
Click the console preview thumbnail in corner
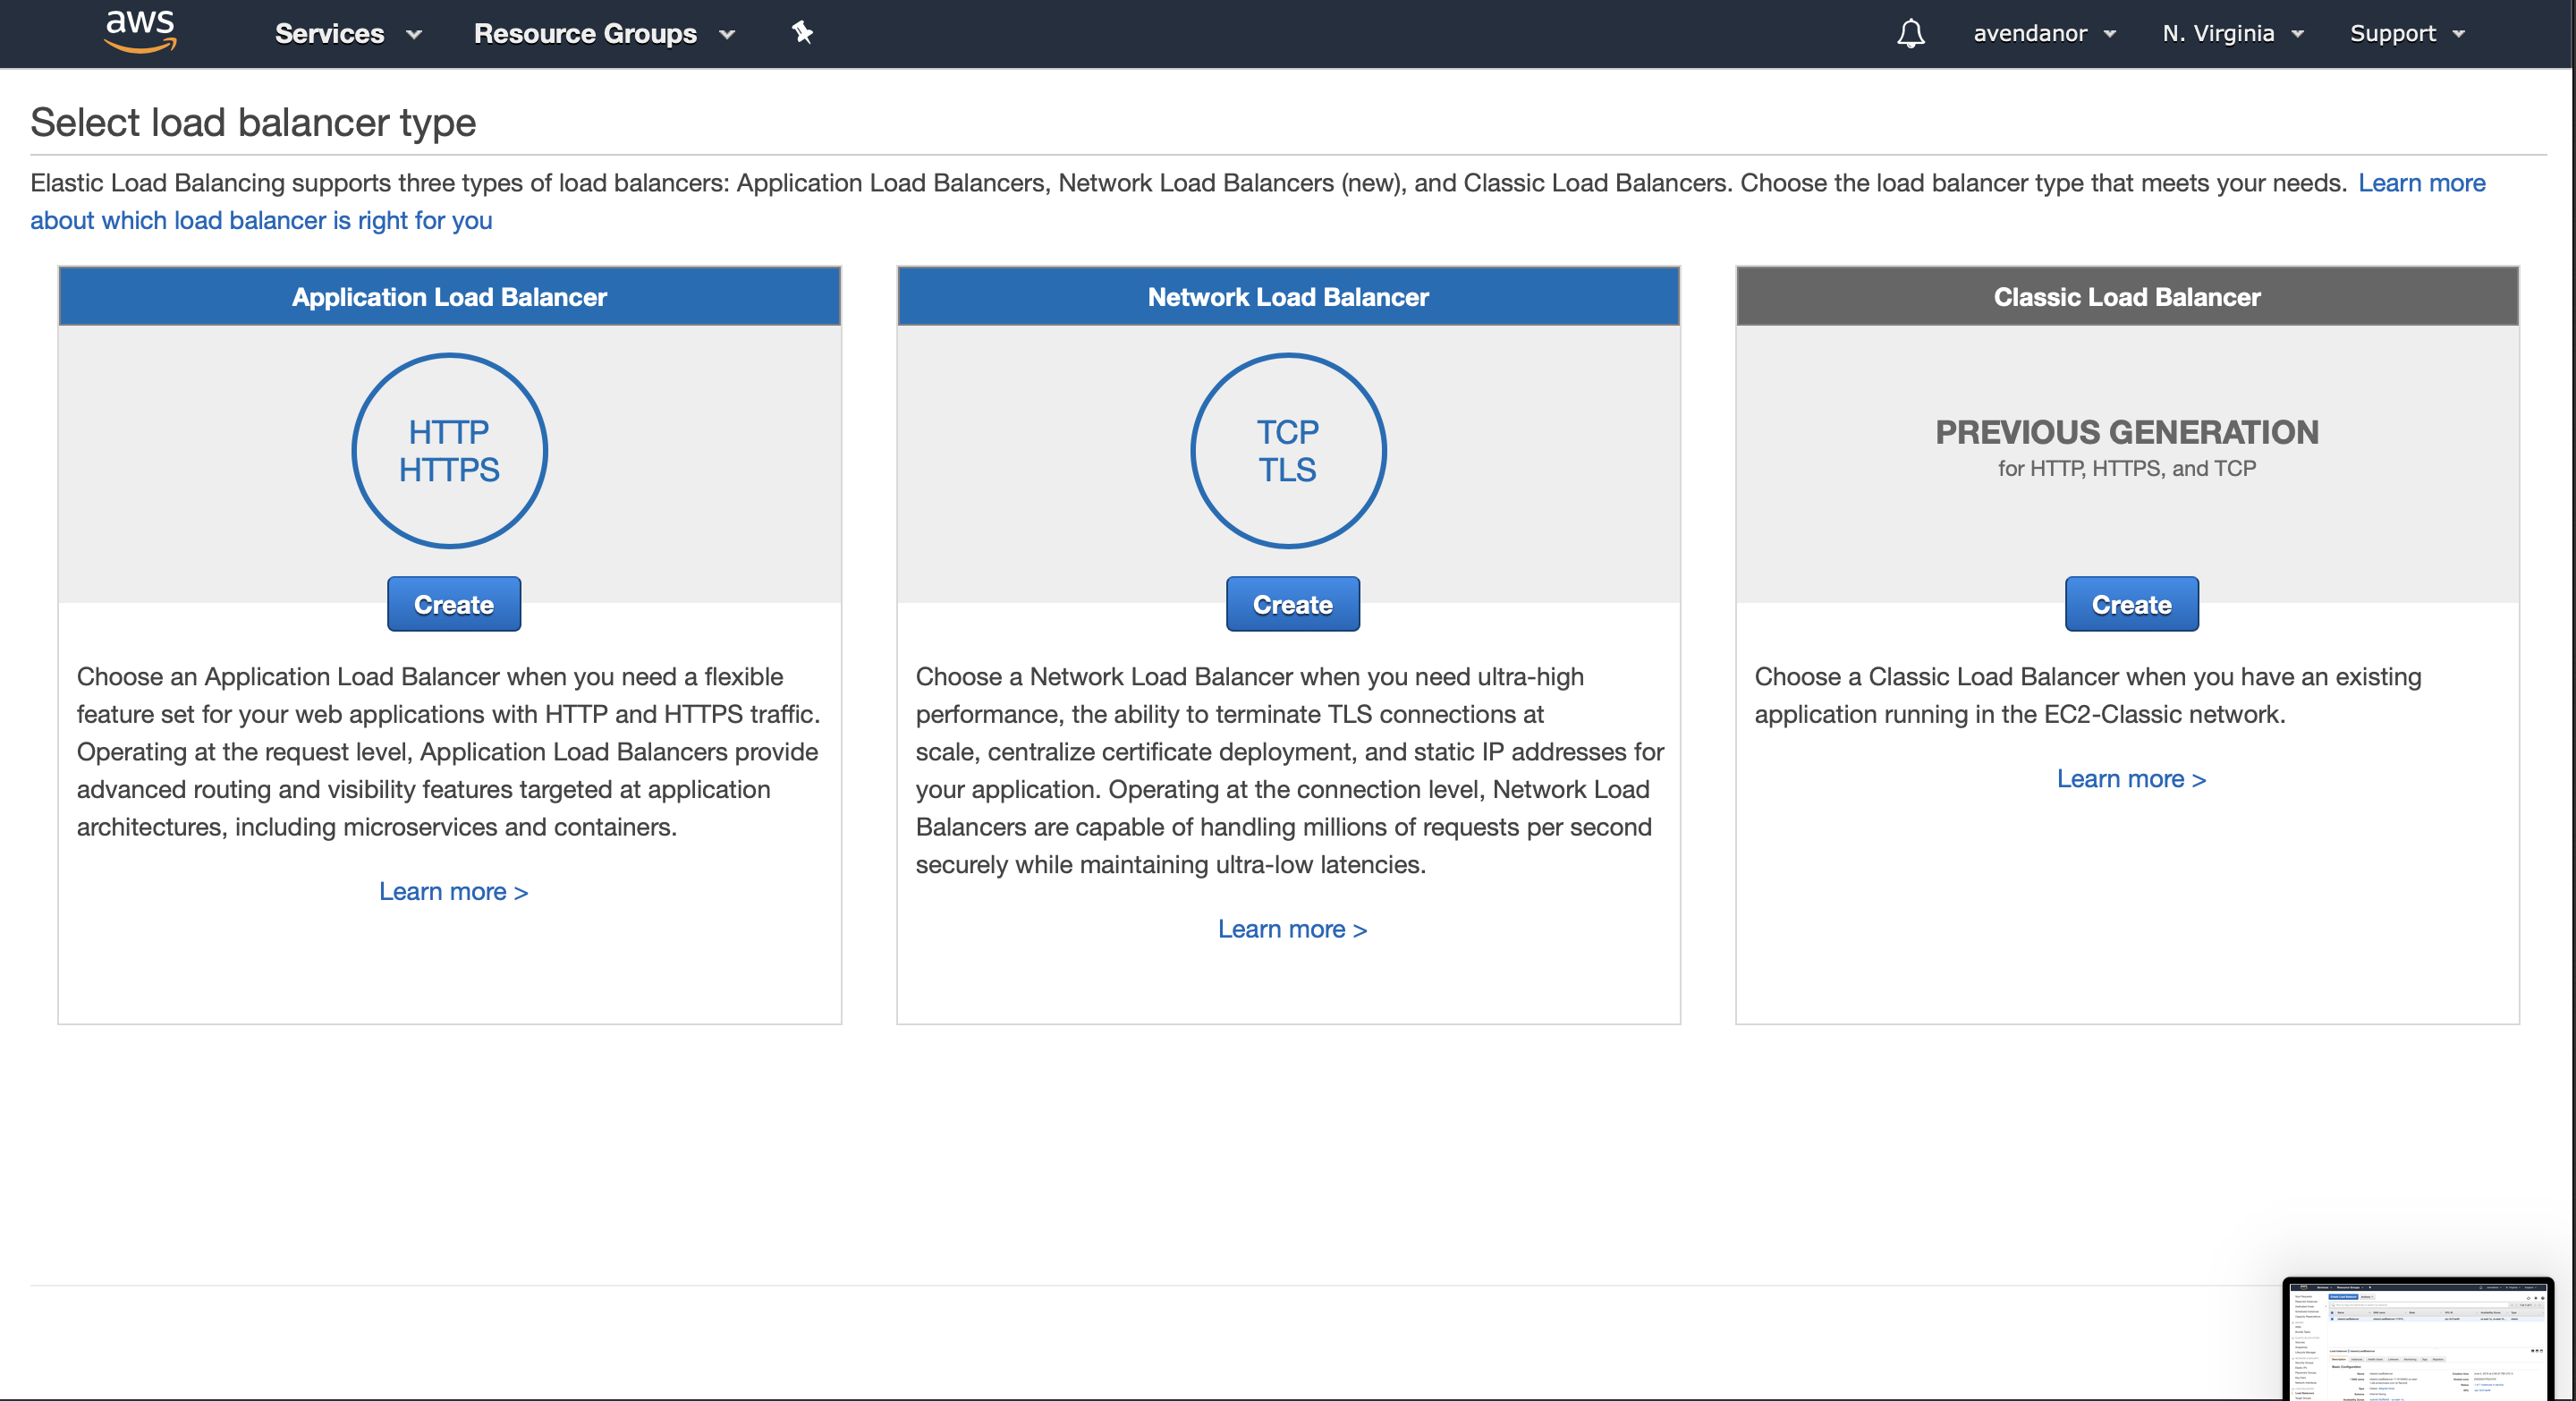tap(2417, 1340)
